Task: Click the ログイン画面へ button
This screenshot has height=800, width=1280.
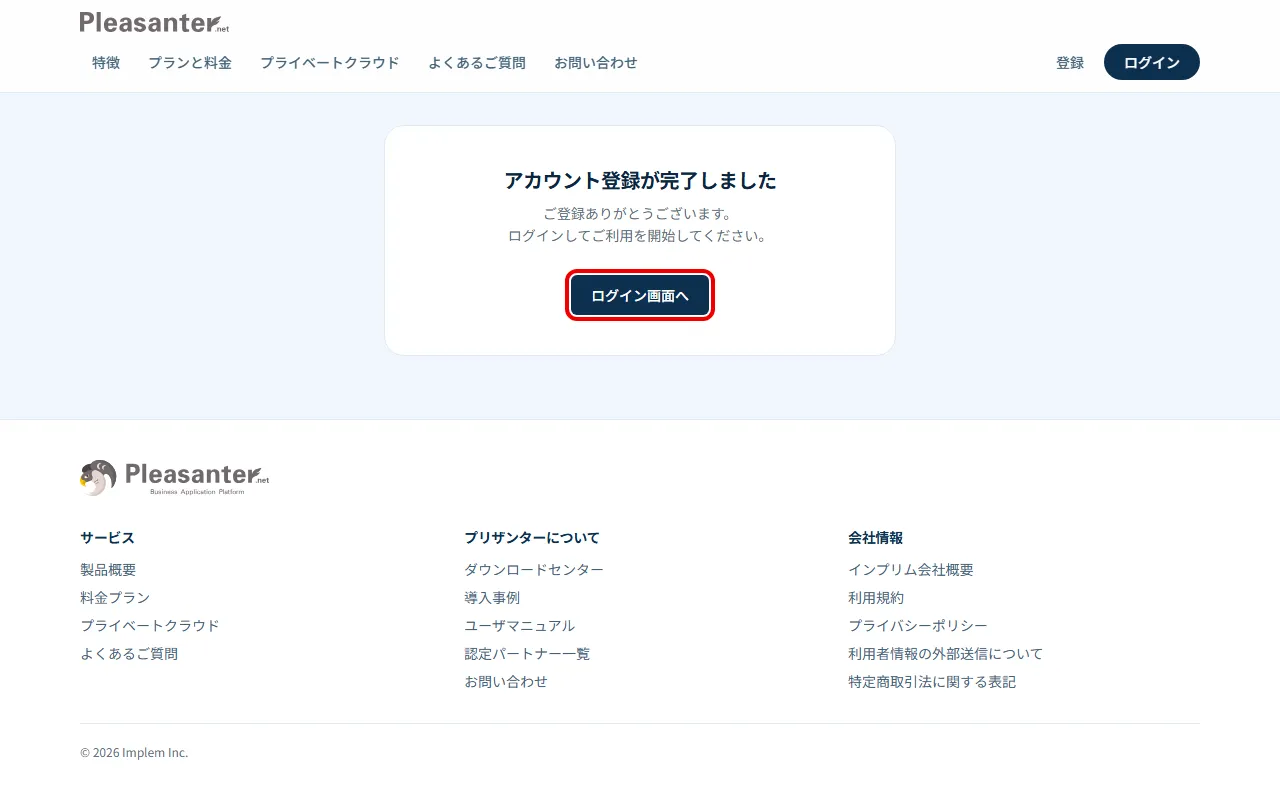Action: 640,295
